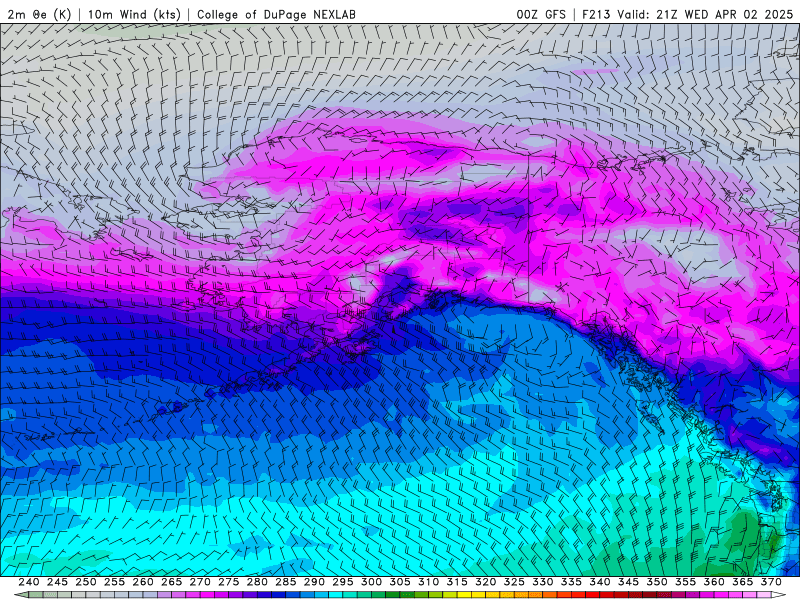800x600 pixels.
Task: Select the 335 color scale label
Action: pos(571,582)
